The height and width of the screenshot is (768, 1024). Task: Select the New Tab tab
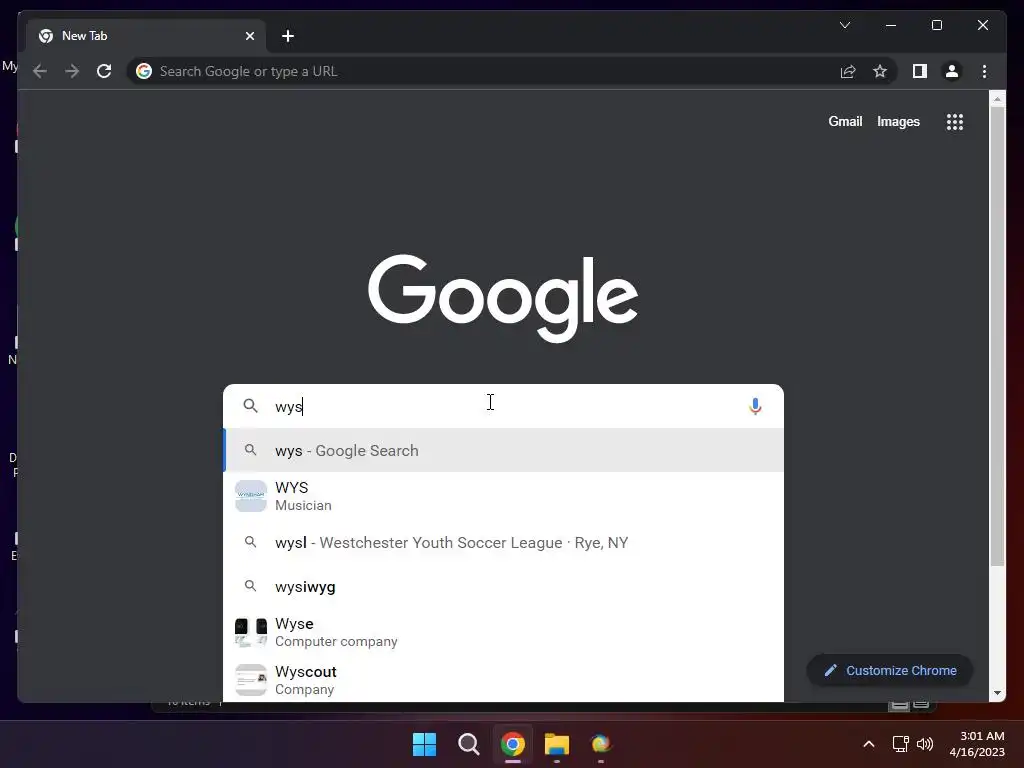pos(146,36)
